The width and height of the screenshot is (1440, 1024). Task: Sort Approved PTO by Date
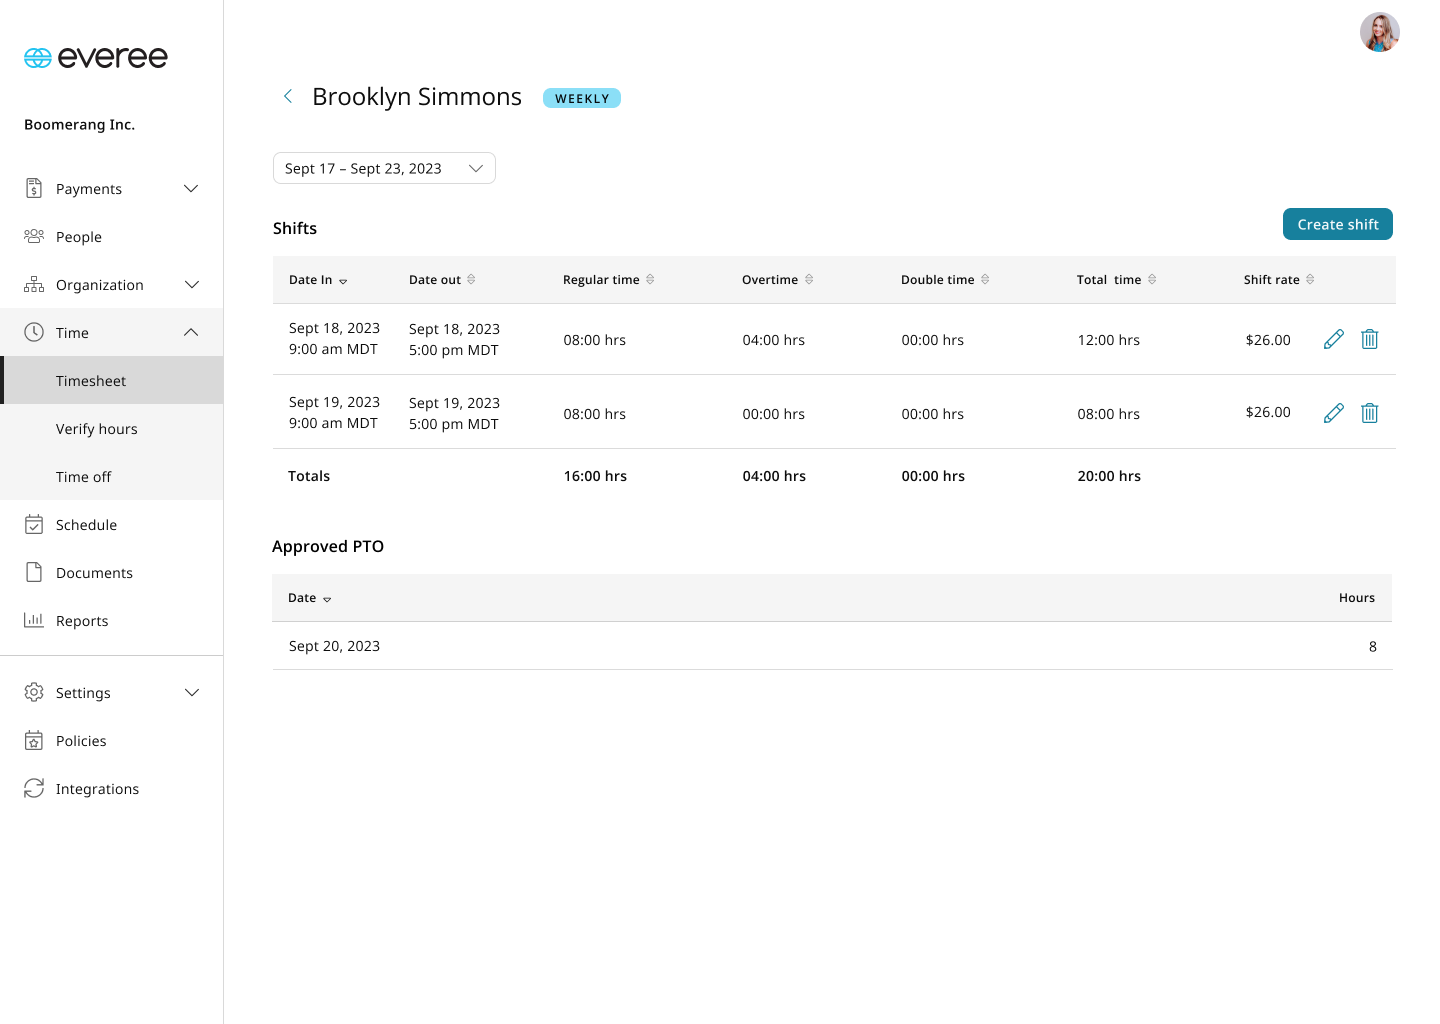pyautogui.click(x=309, y=598)
